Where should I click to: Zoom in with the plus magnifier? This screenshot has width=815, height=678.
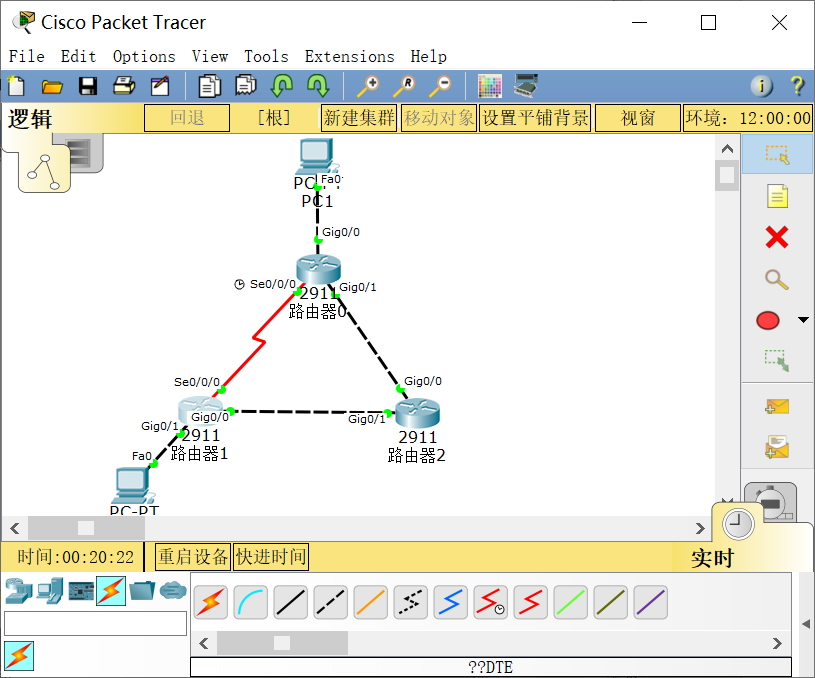[368, 86]
